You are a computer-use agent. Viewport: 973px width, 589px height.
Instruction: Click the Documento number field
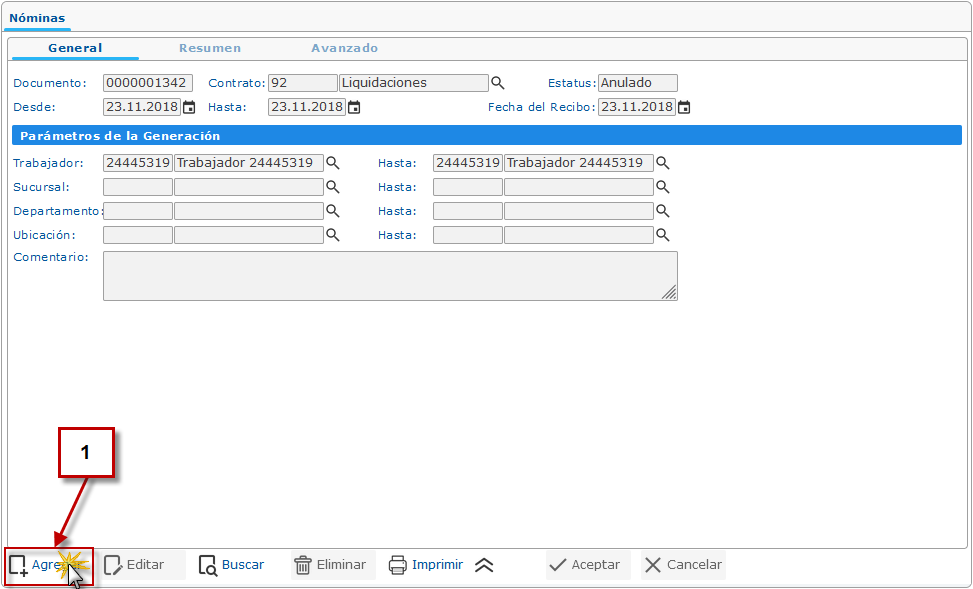[148, 83]
